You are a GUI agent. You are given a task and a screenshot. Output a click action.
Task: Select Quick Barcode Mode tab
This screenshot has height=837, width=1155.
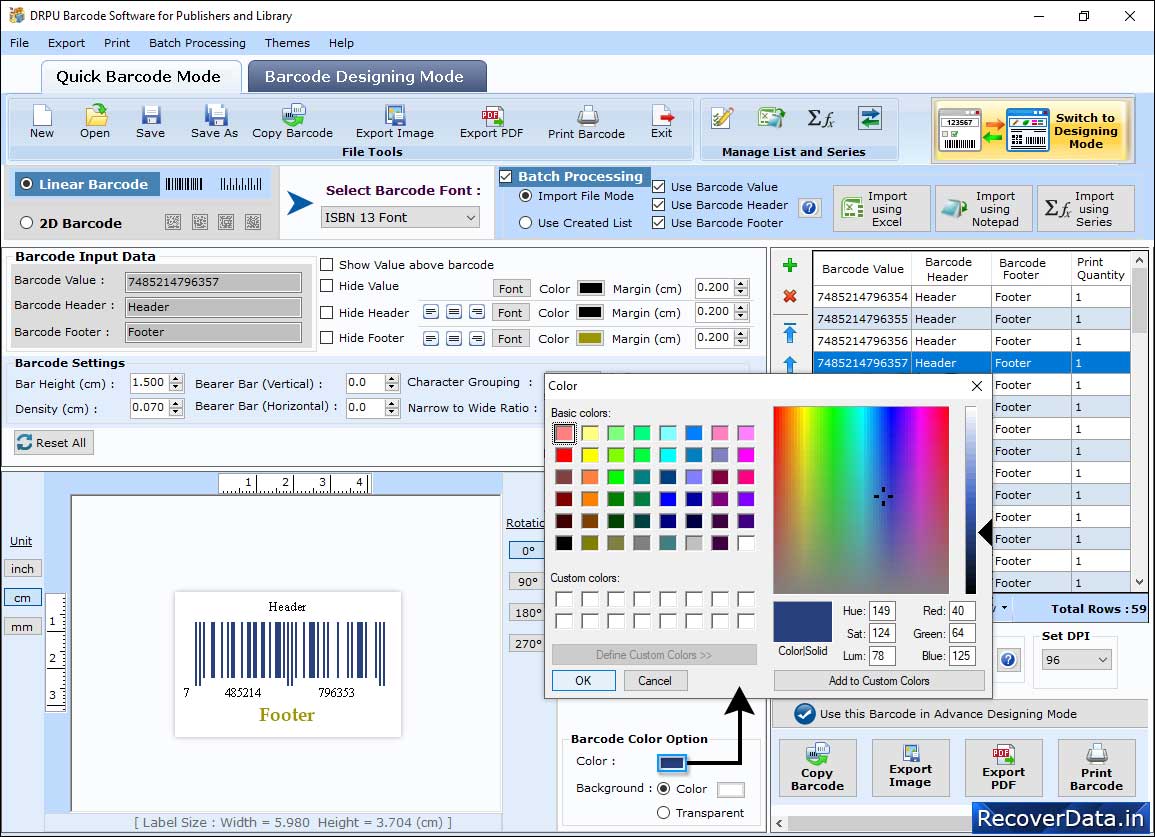140,77
